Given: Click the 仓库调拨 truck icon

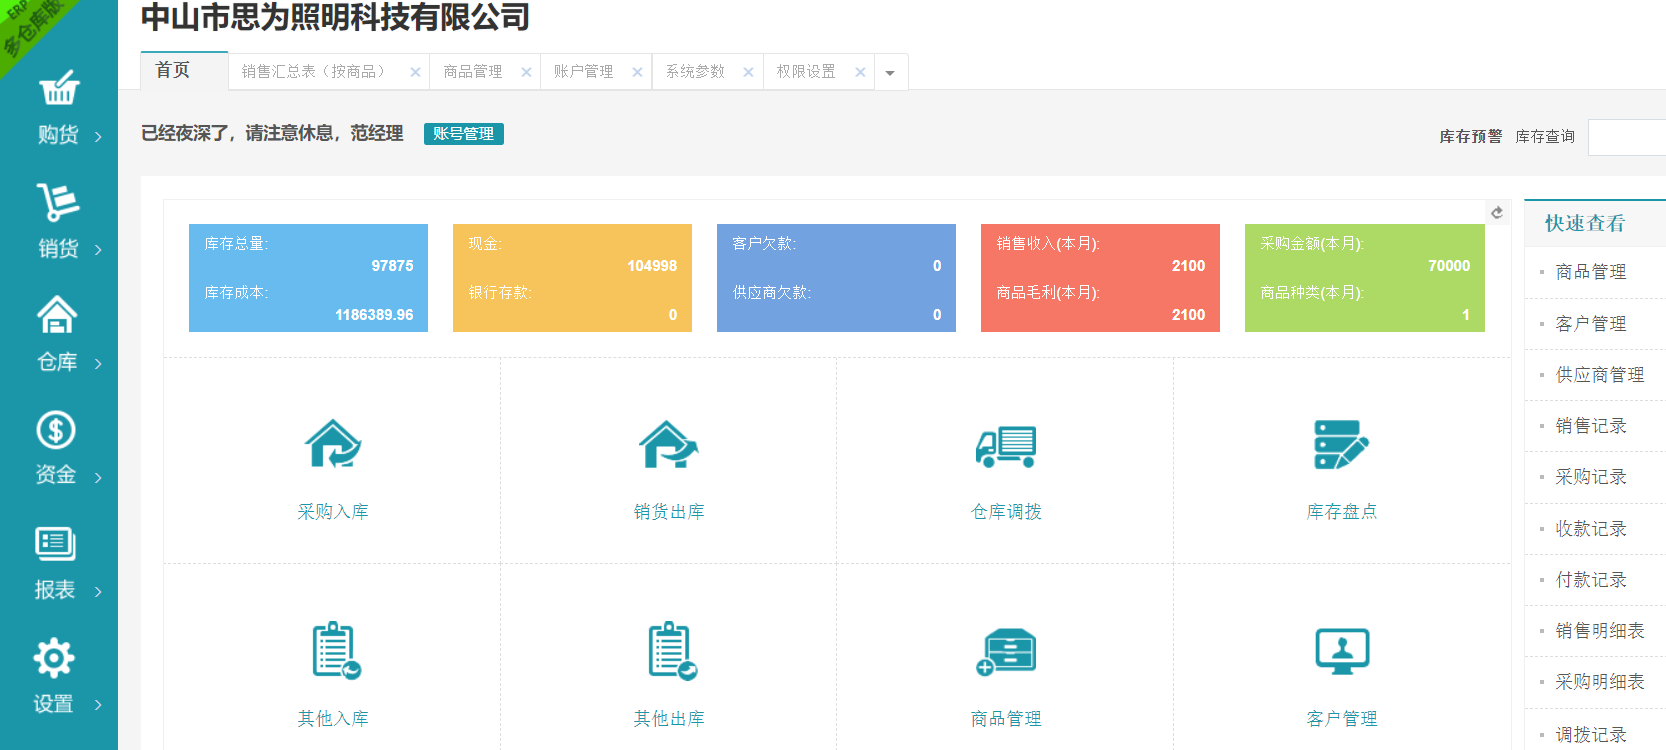Looking at the screenshot, I should click(1006, 446).
